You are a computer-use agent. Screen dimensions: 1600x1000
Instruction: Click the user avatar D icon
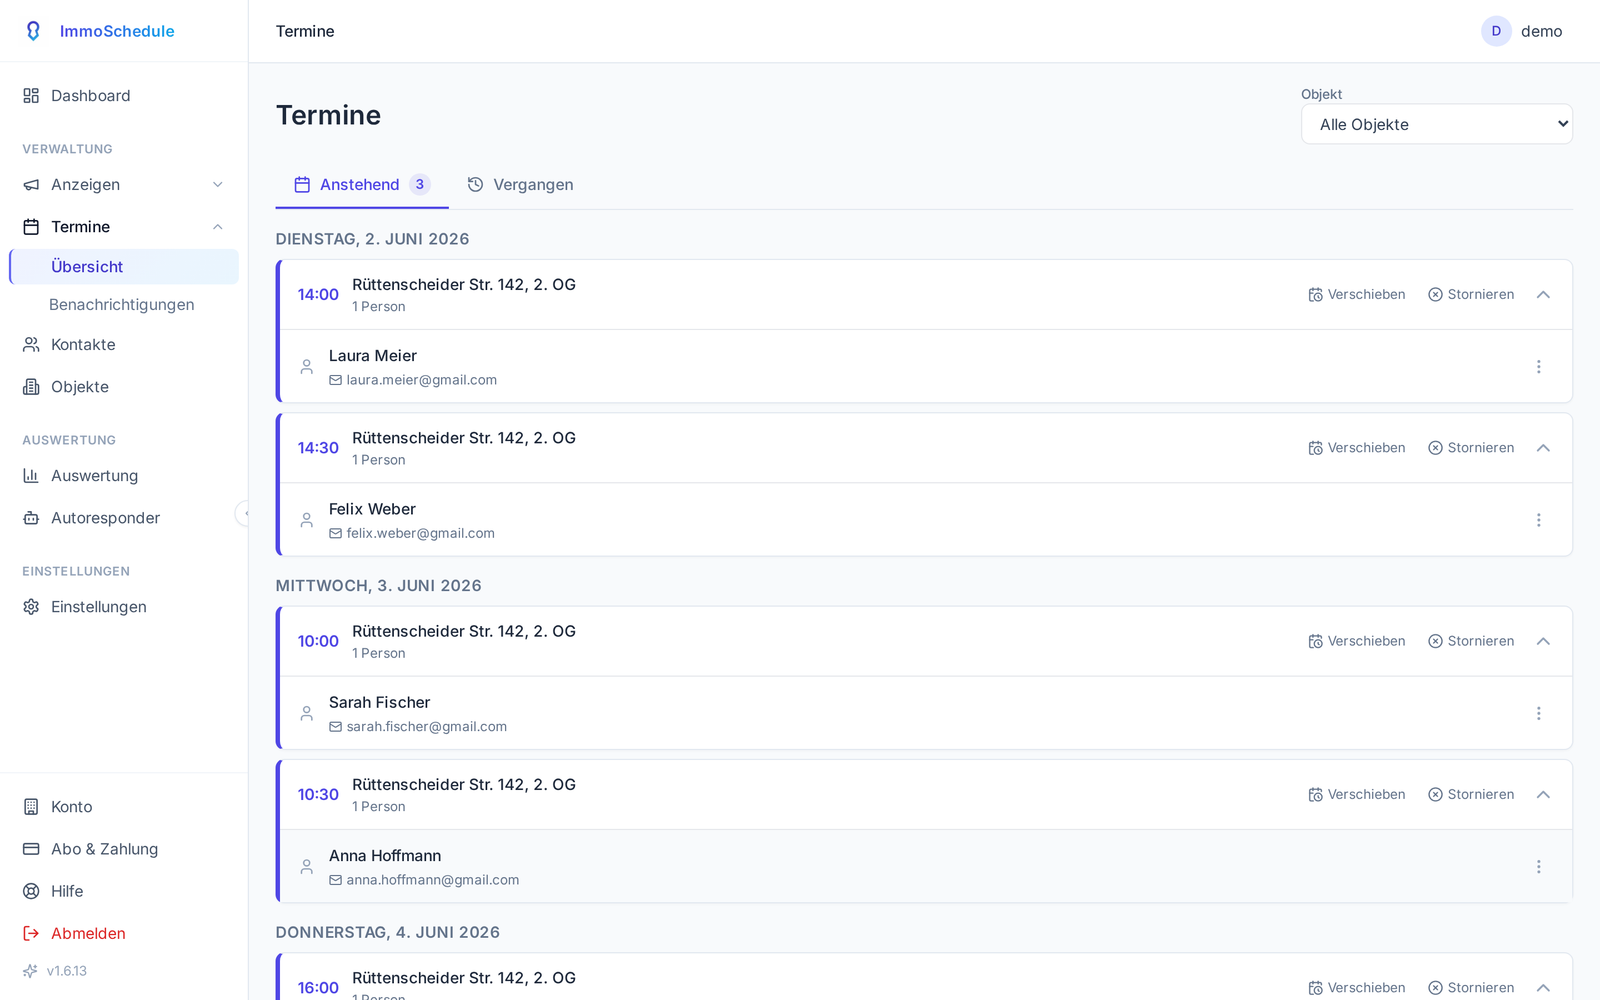coord(1496,31)
